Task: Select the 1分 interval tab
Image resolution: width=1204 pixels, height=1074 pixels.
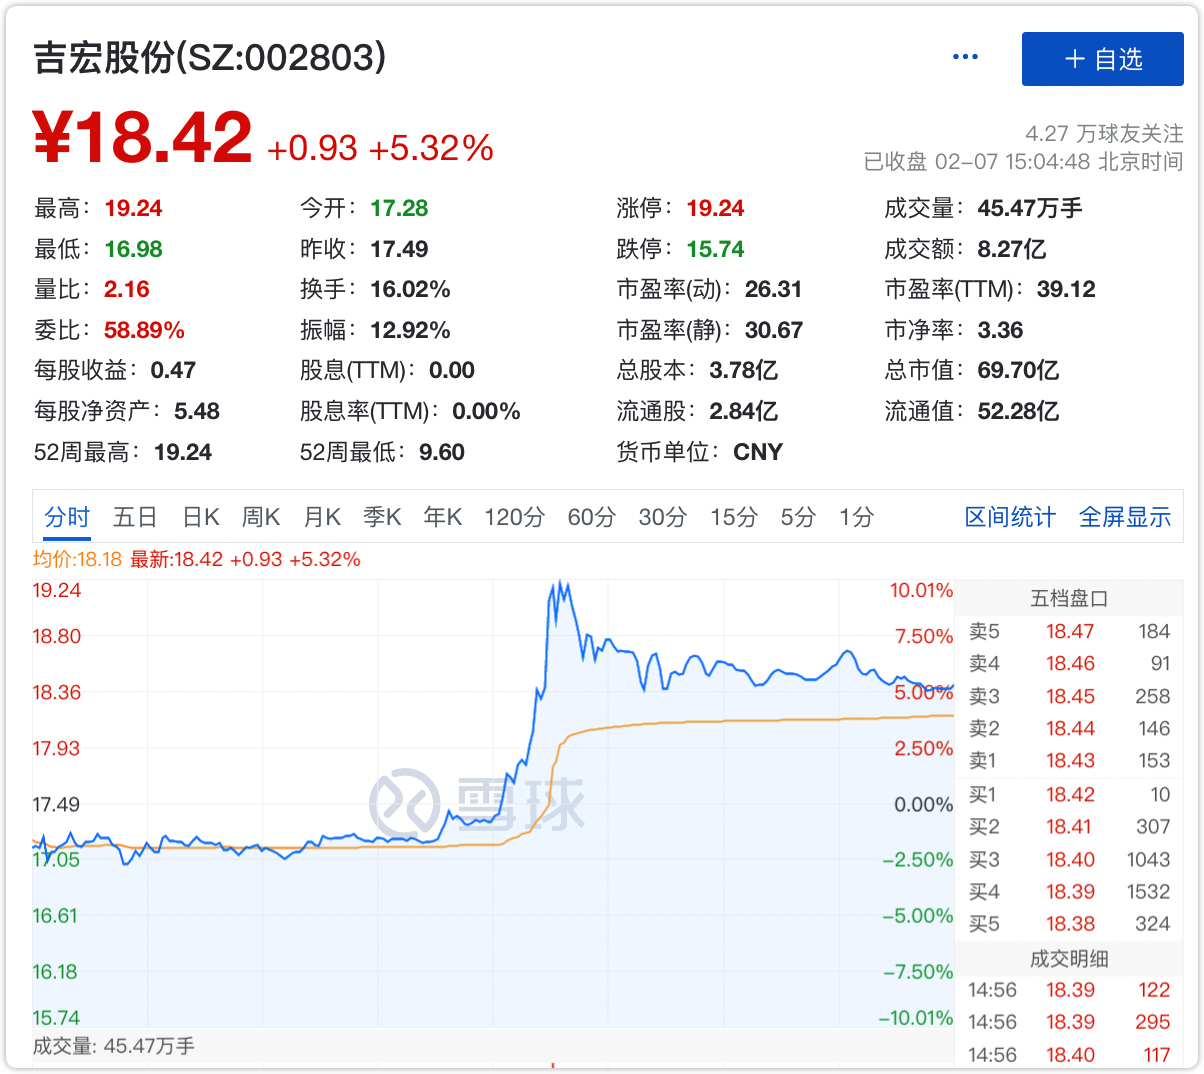Action: pyautogui.click(x=856, y=517)
